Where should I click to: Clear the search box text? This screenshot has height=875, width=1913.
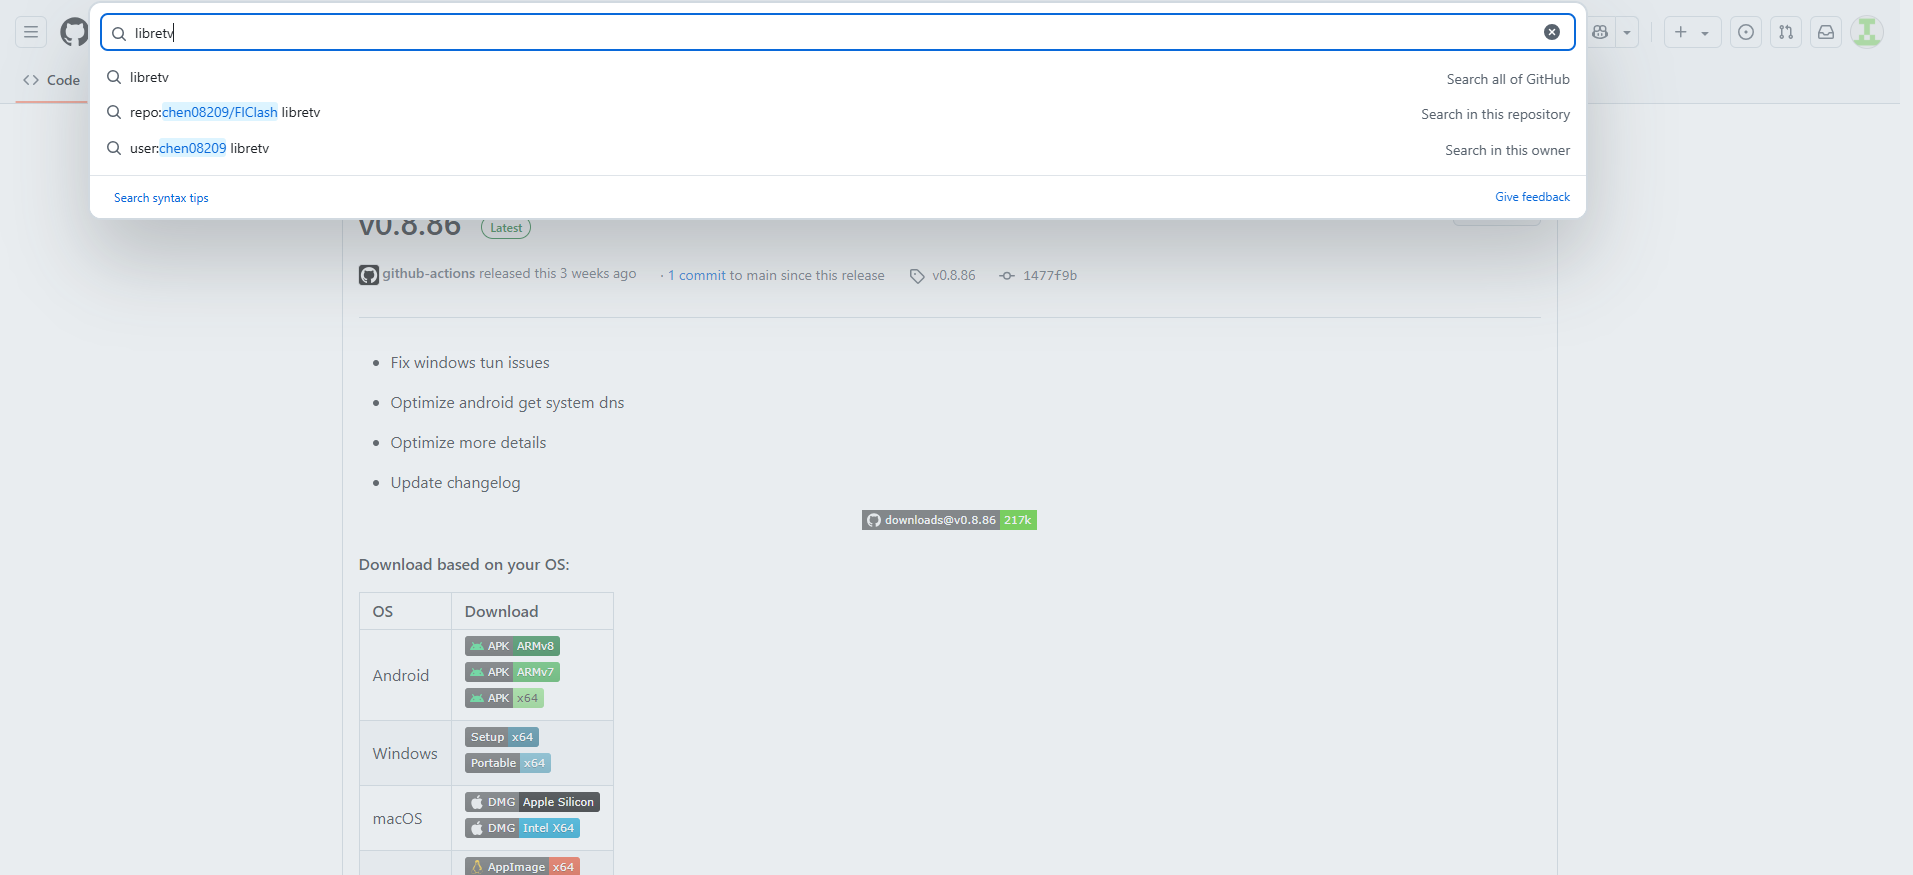point(1551,32)
